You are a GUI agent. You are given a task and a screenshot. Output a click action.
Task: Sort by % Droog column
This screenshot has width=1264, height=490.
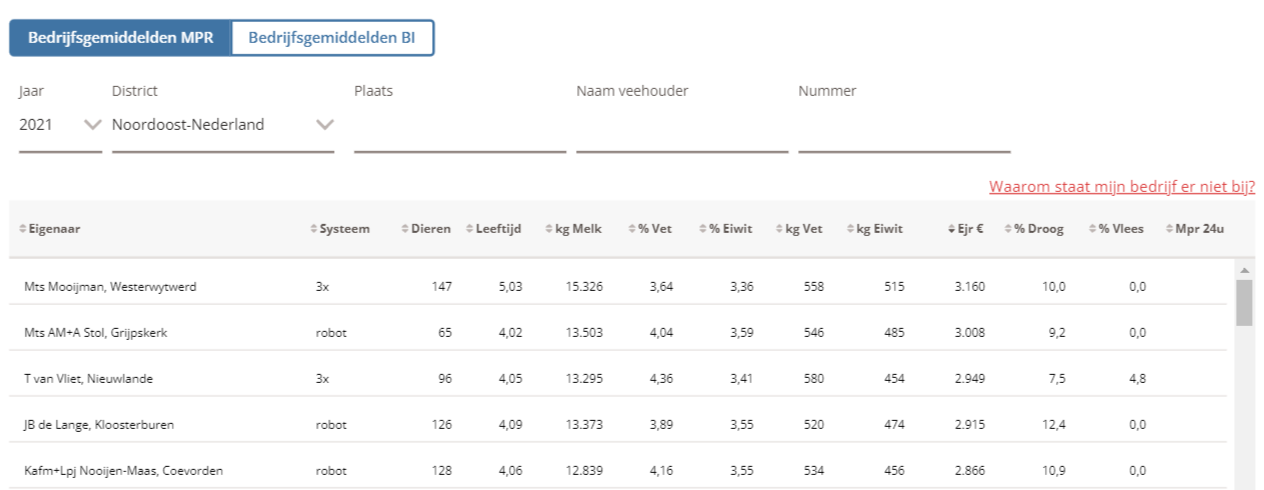pyautogui.click(x=1034, y=229)
